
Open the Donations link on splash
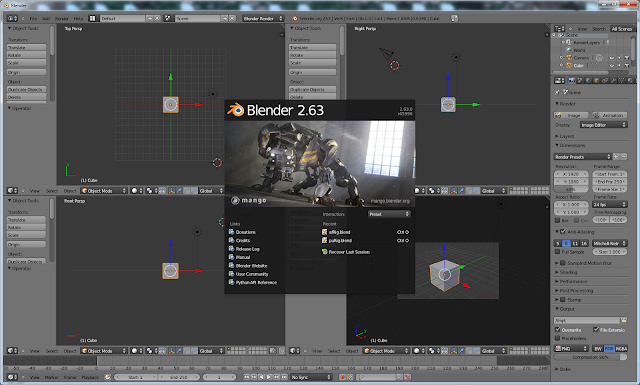(x=242, y=232)
